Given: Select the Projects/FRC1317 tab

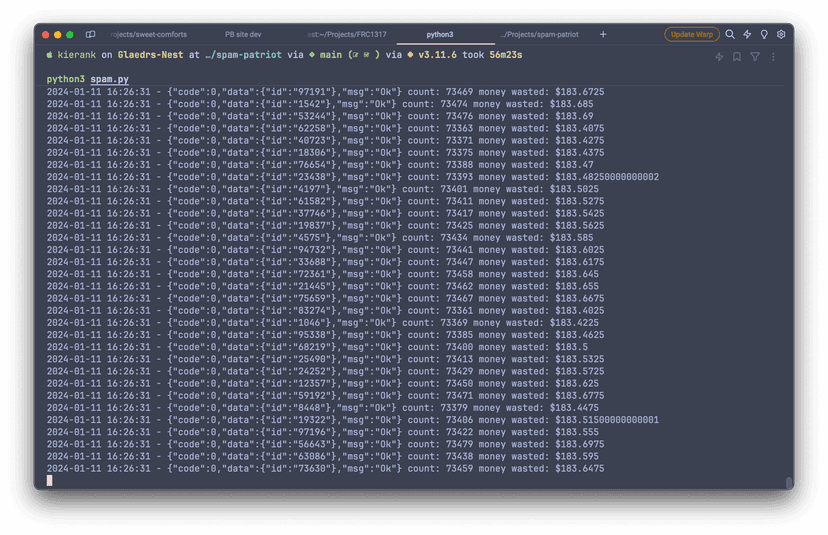Looking at the screenshot, I should pos(347,34).
